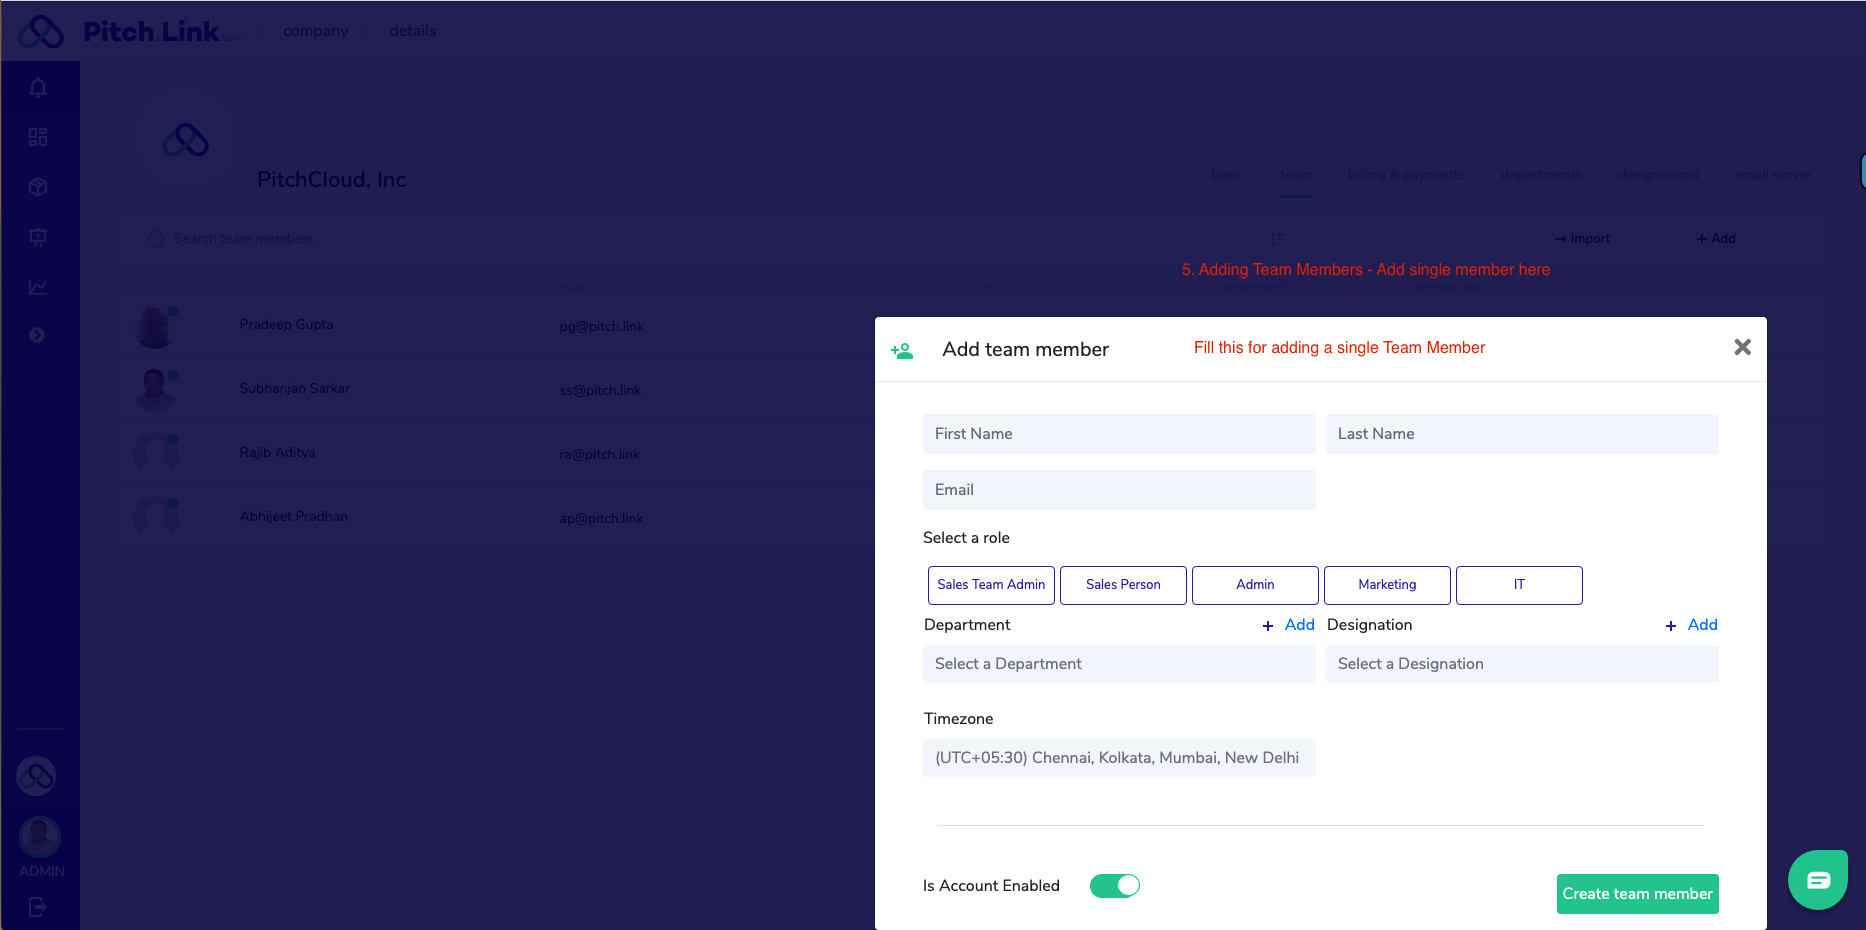Click ss@pitch.link email
The image size is (1866, 930).
(600, 391)
